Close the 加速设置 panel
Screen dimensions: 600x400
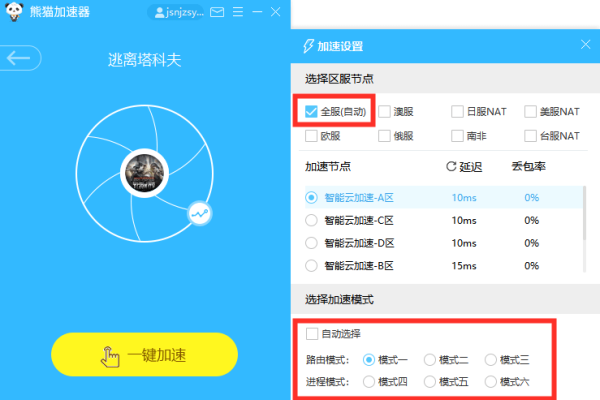click(x=585, y=45)
